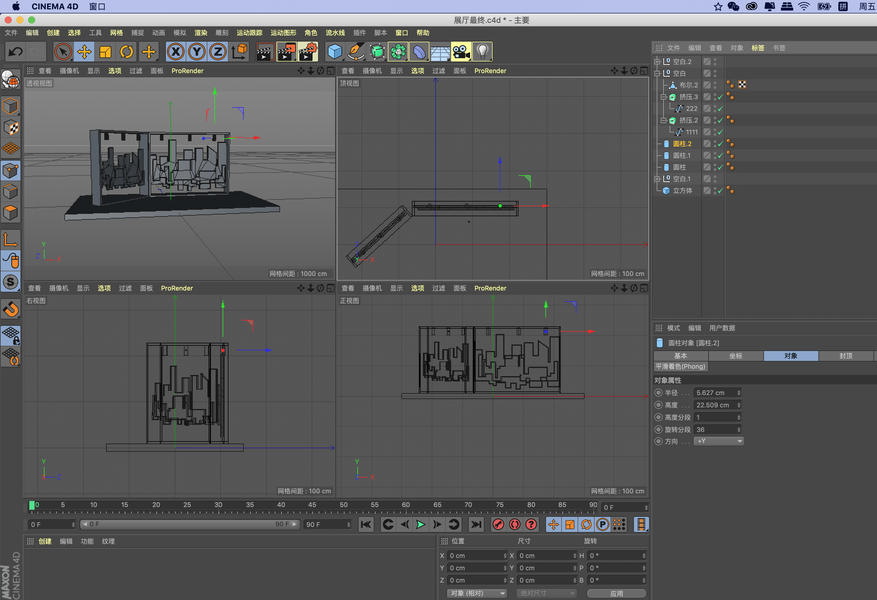The width and height of the screenshot is (877, 600).
Task: Activate the Move tool in the toolbar
Action: (84, 52)
